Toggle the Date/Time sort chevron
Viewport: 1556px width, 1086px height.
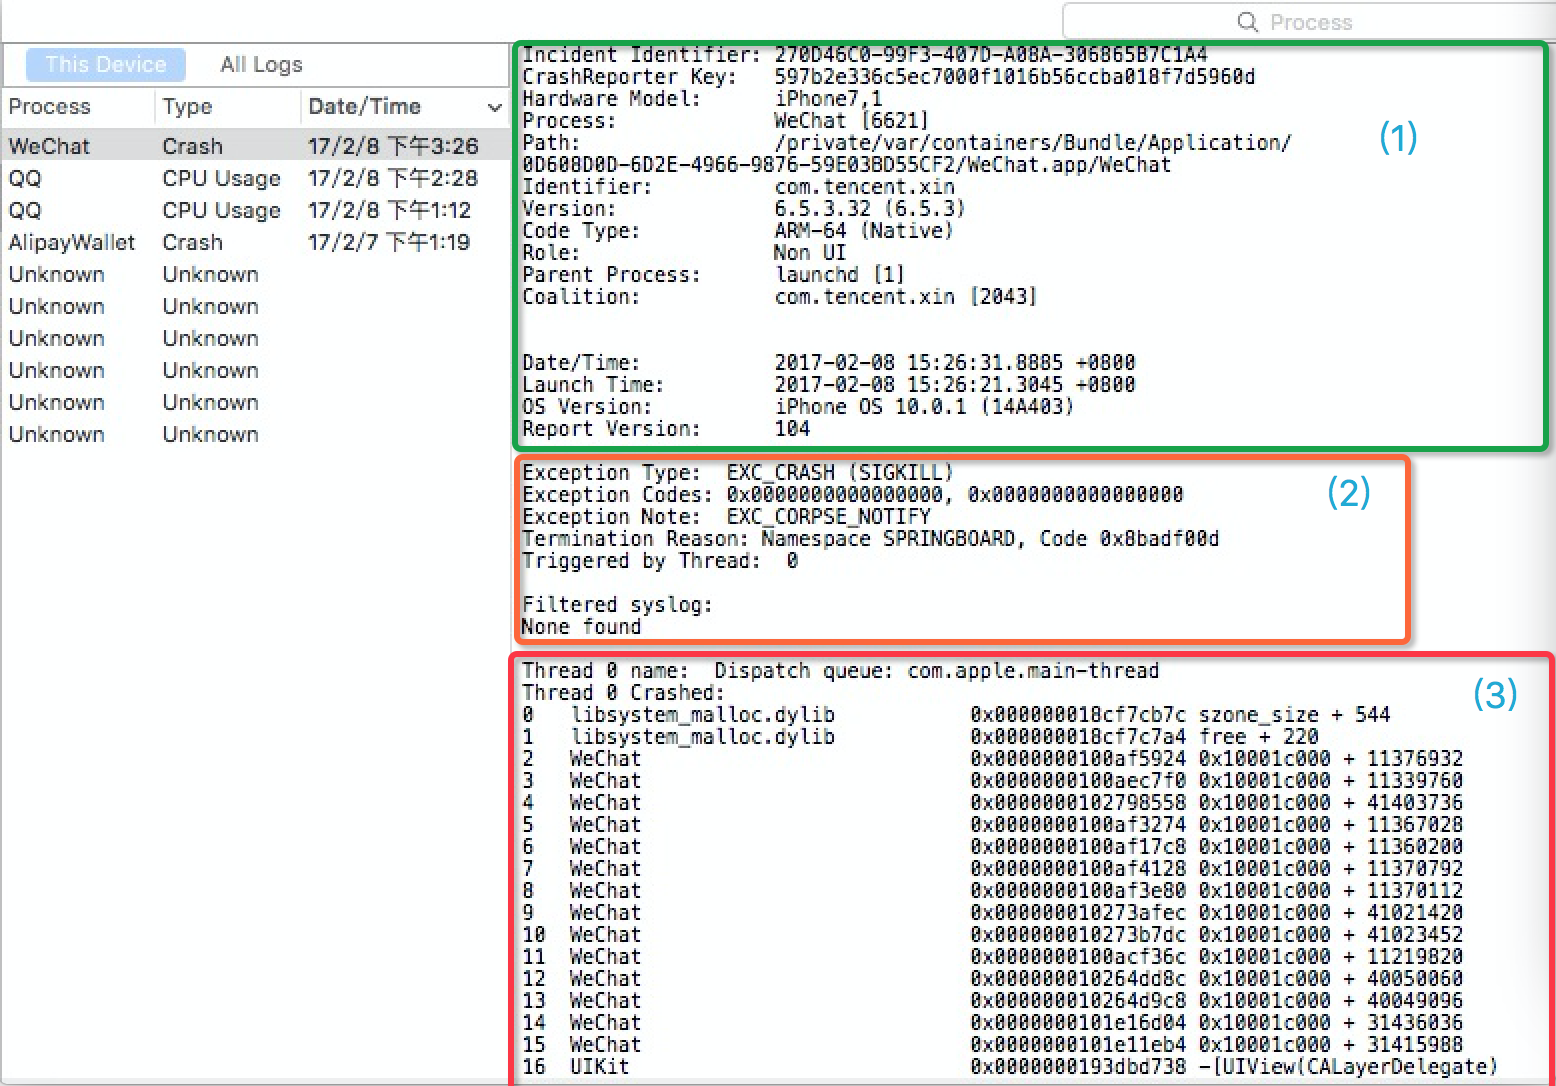(x=494, y=107)
